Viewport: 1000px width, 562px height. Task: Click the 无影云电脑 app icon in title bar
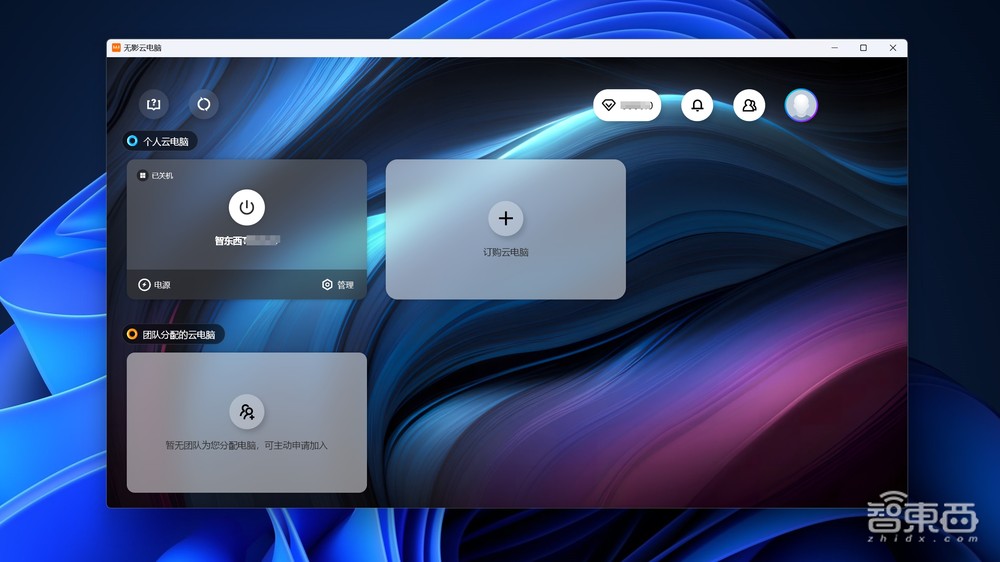tap(116, 47)
